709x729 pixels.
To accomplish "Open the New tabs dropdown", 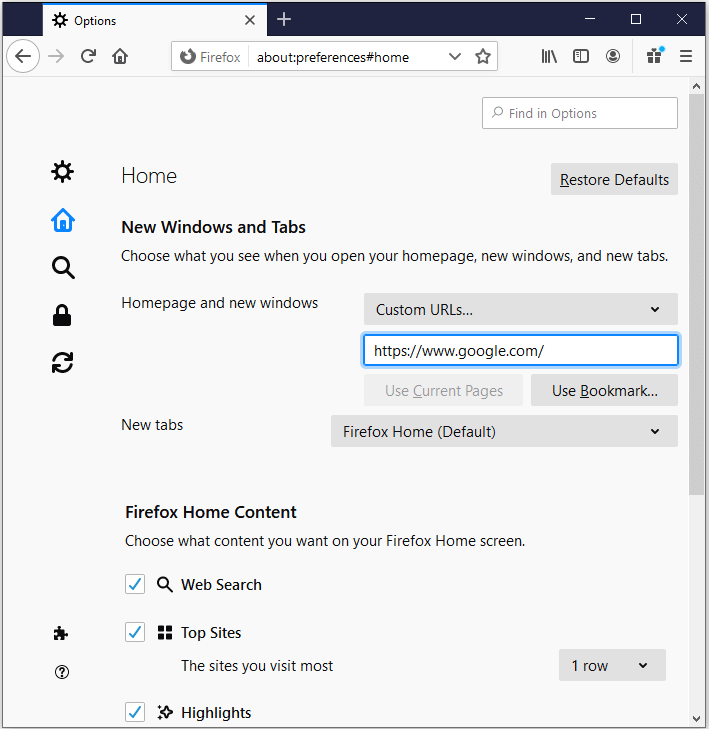I will point(504,431).
